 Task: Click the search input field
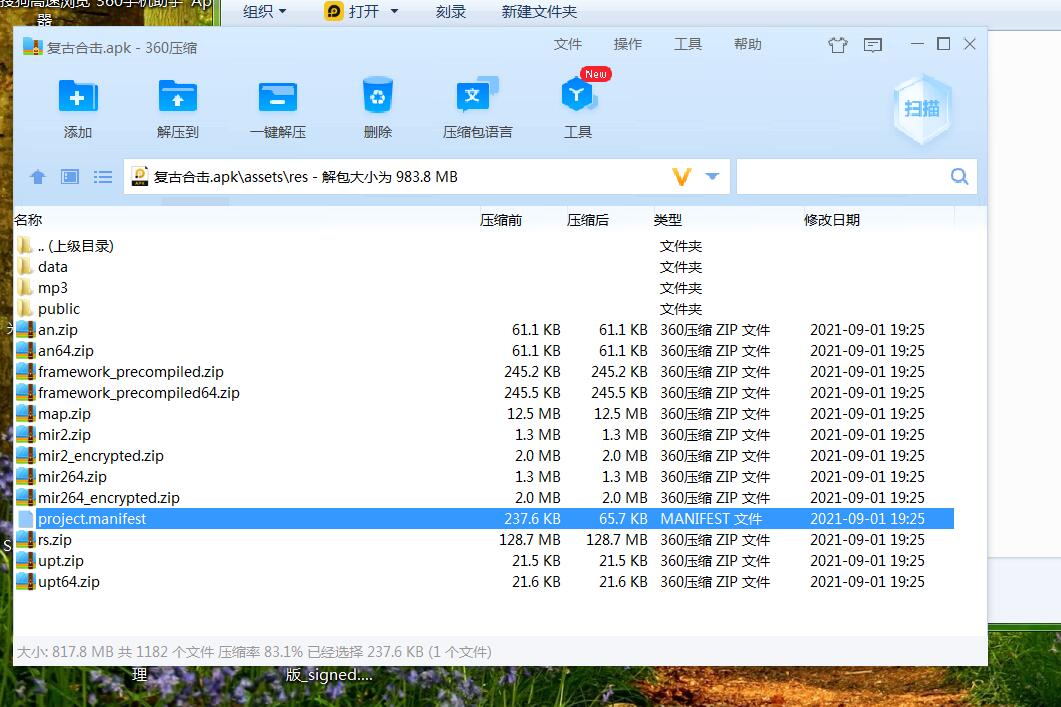[842, 177]
